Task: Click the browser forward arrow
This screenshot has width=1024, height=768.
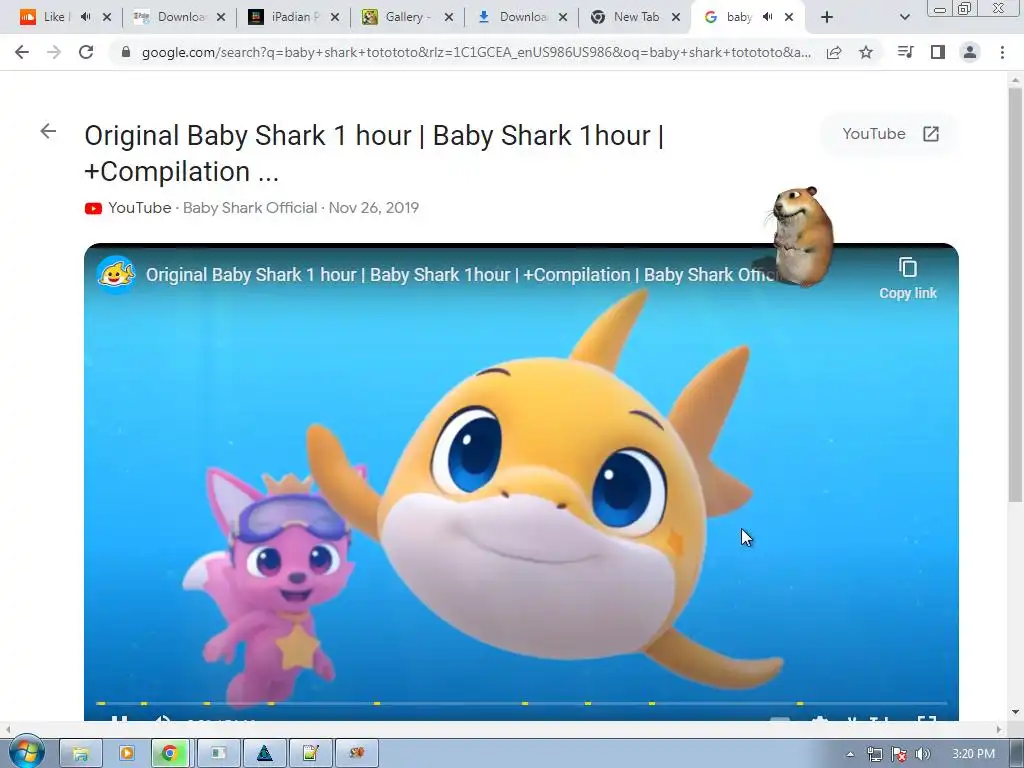Action: click(54, 52)
